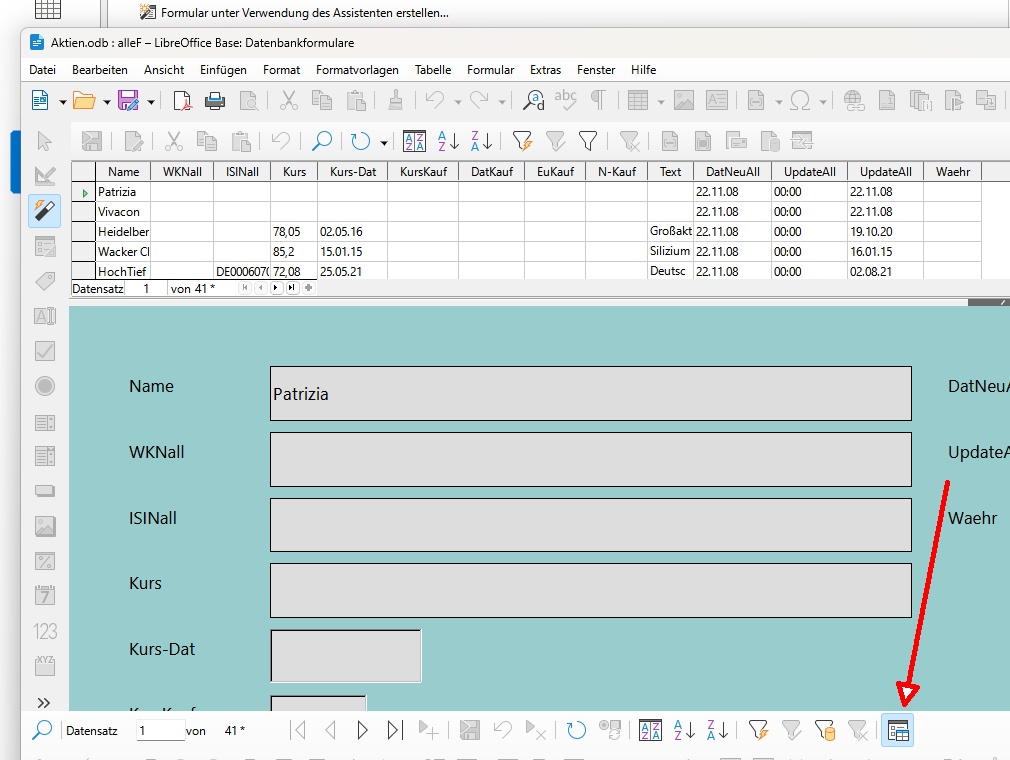Open the Extras menu
This screenshot has width=1010, height=760.
[545, 70]
